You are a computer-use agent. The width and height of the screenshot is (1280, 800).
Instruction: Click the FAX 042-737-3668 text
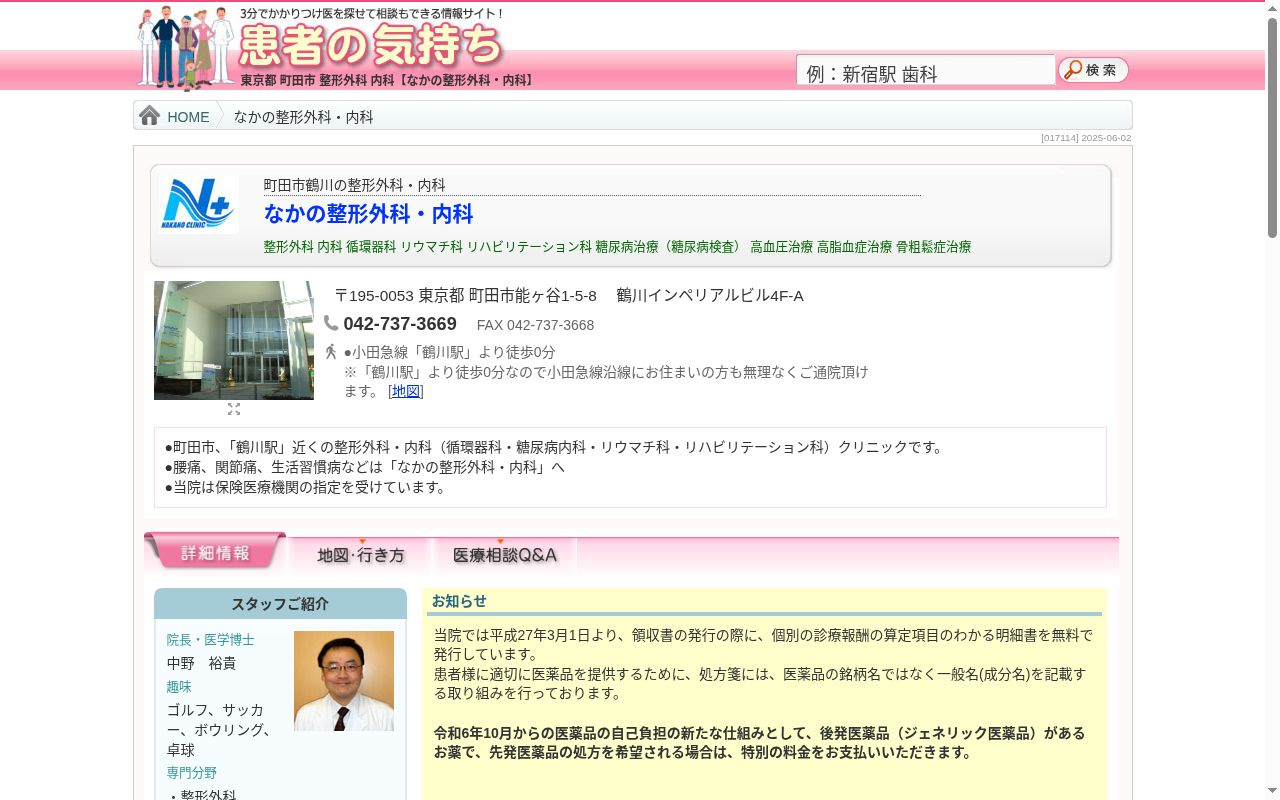[535, 325]
